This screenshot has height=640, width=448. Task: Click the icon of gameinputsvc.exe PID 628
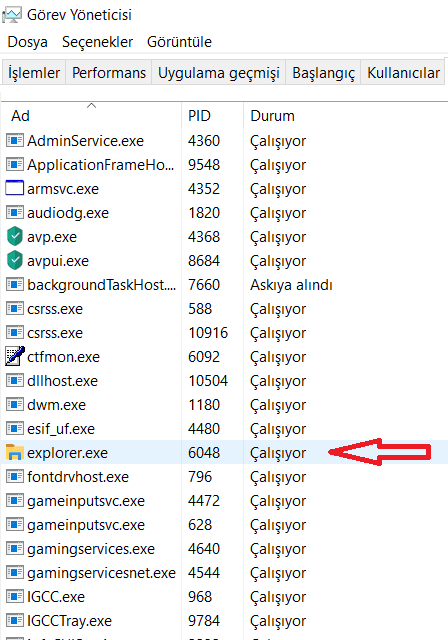pos(15,524)
